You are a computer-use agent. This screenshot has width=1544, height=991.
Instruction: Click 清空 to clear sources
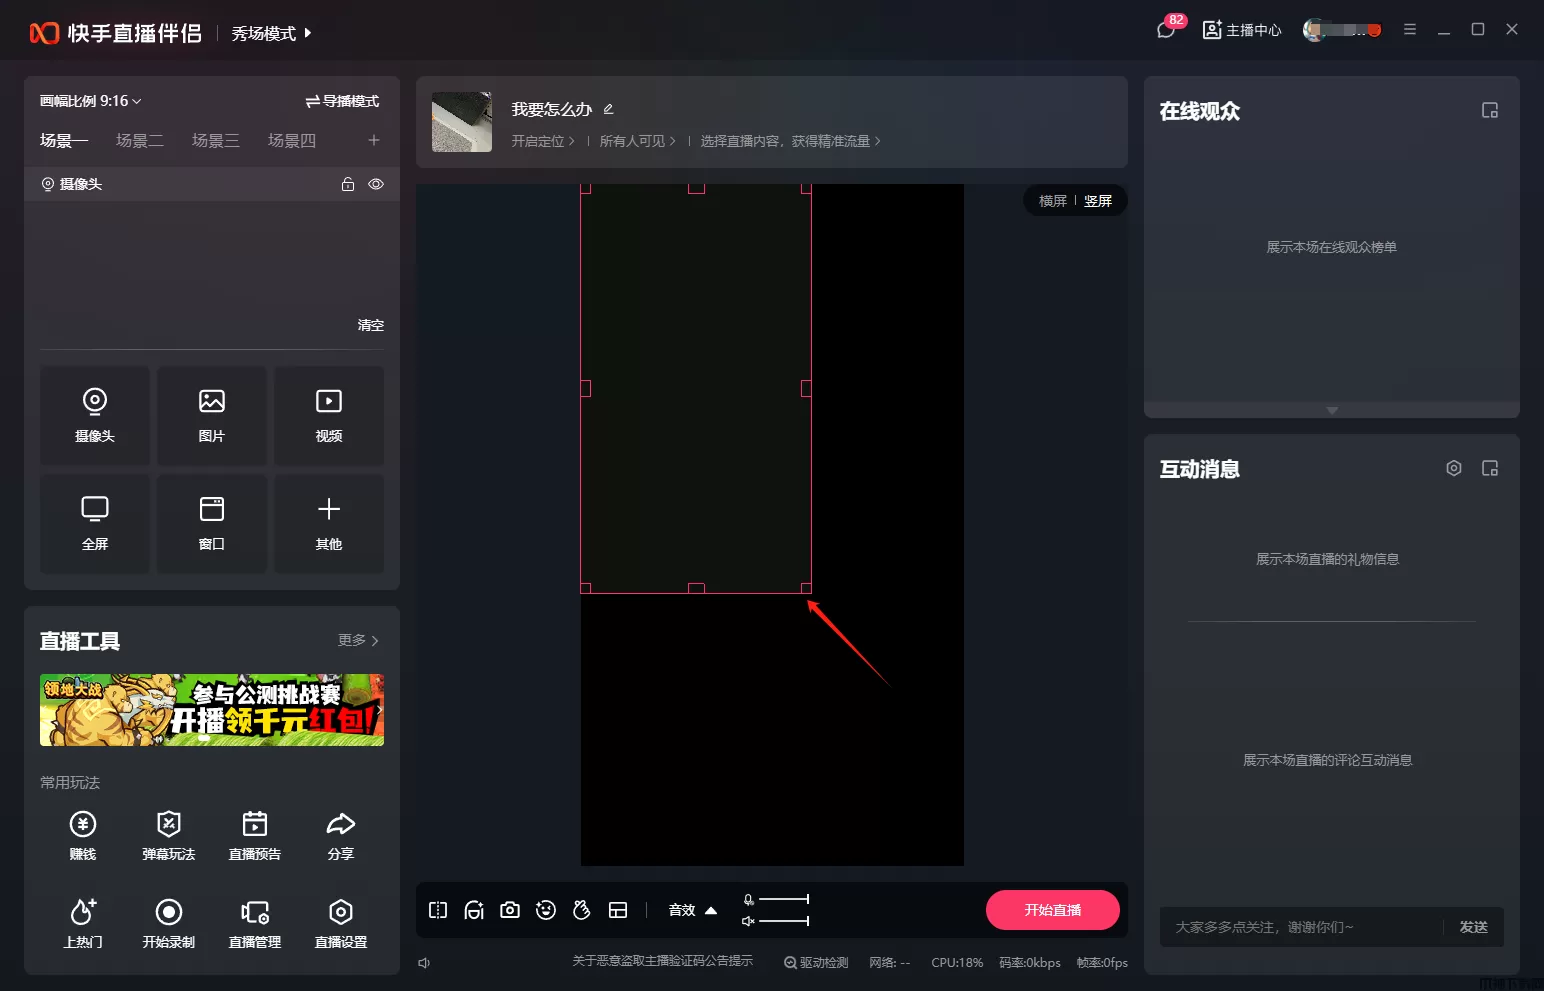[x=370, y=325]
